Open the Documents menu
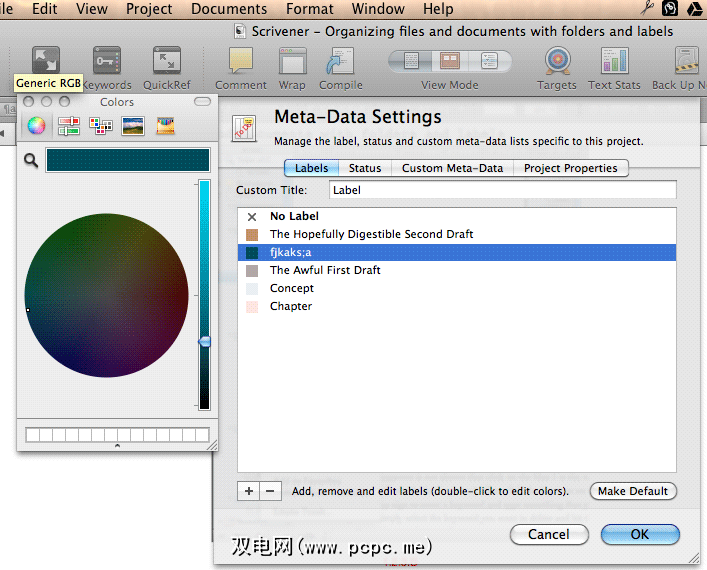 pyautogui.click(x=229, y=9)
